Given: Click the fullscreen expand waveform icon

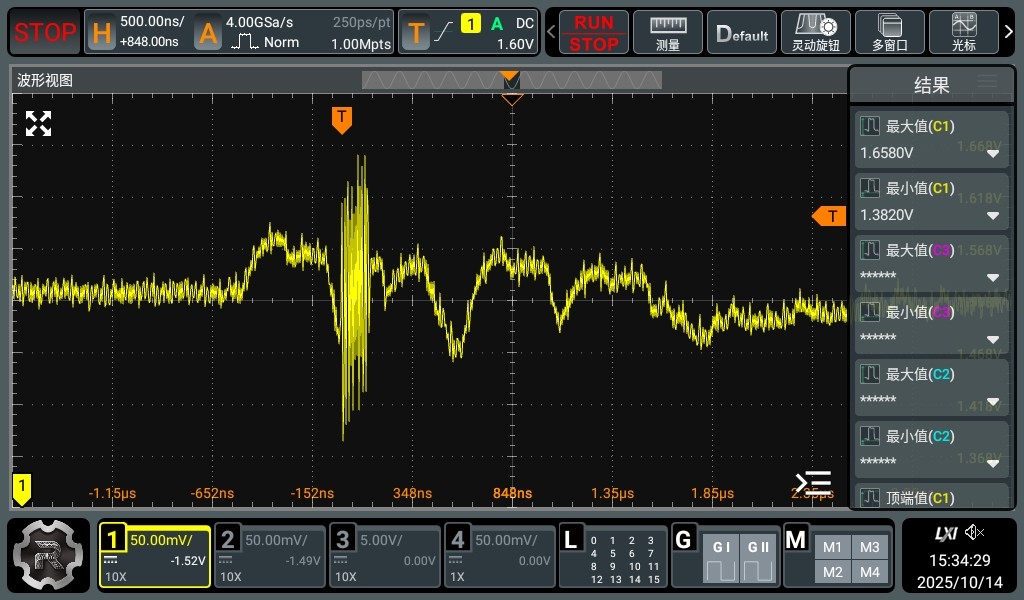Looking at the screenshot, I should point(38,124).
